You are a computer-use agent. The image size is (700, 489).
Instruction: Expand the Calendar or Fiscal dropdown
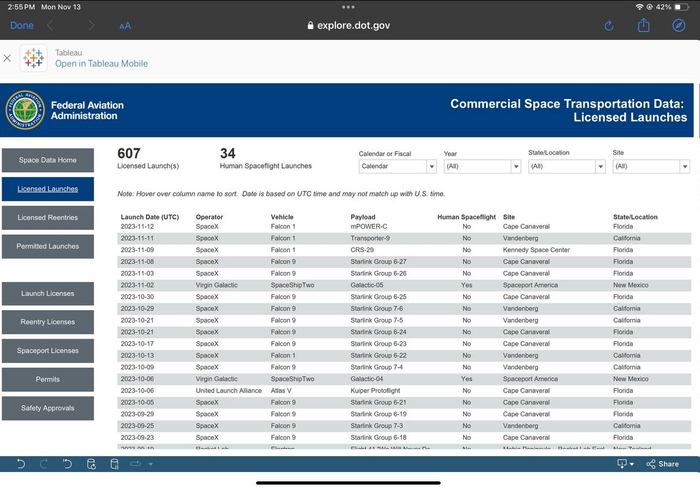point(398,166)
